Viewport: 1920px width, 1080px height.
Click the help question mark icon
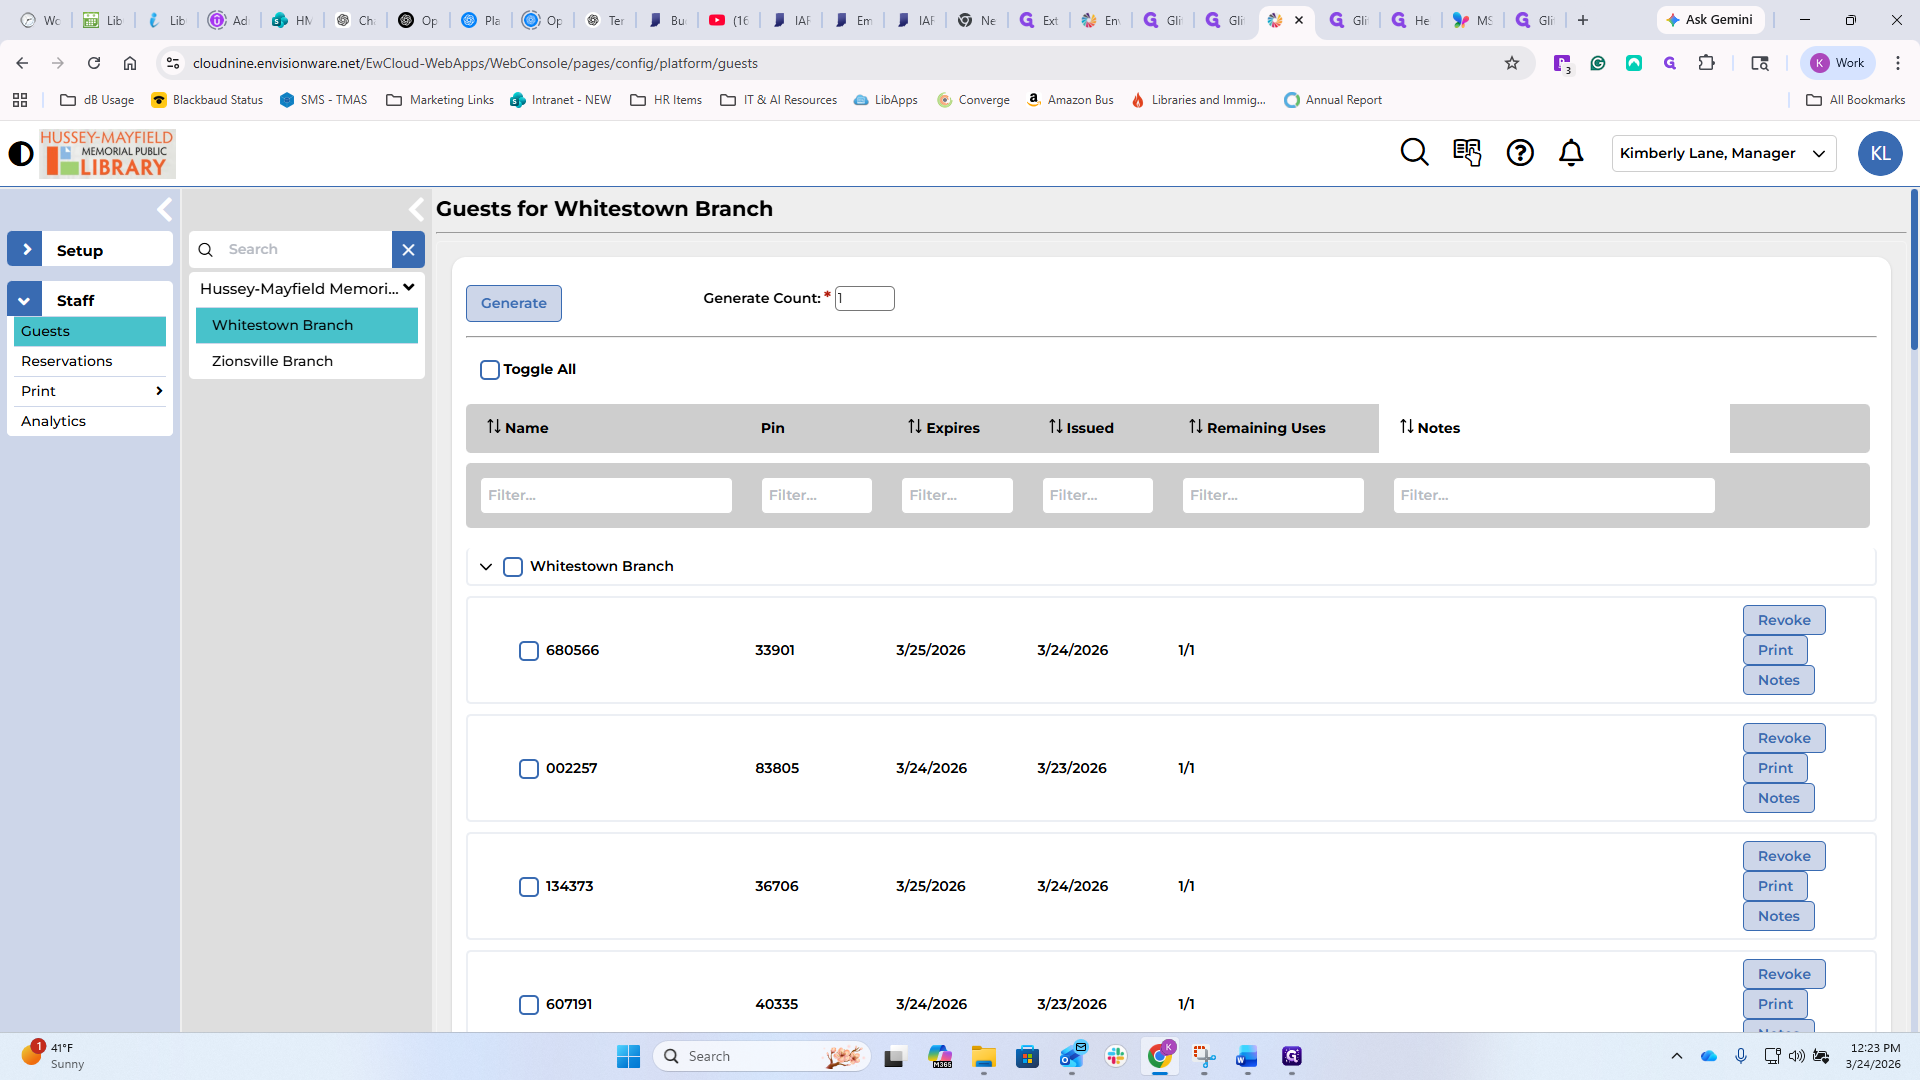[x=1520, y=153]
